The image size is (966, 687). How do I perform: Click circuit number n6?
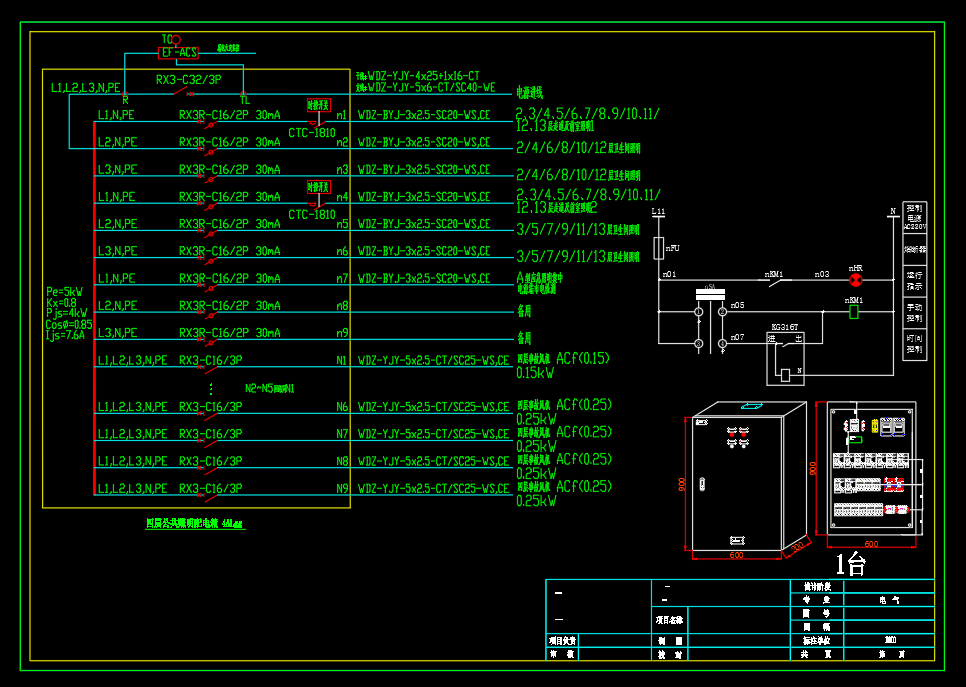tap(342, 251)
